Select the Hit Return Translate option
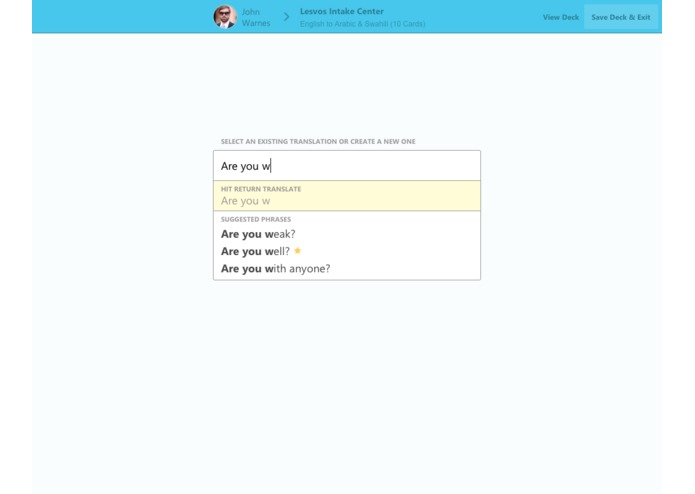The height and width of the screenshot is (494, 695). tap(347, 195)
